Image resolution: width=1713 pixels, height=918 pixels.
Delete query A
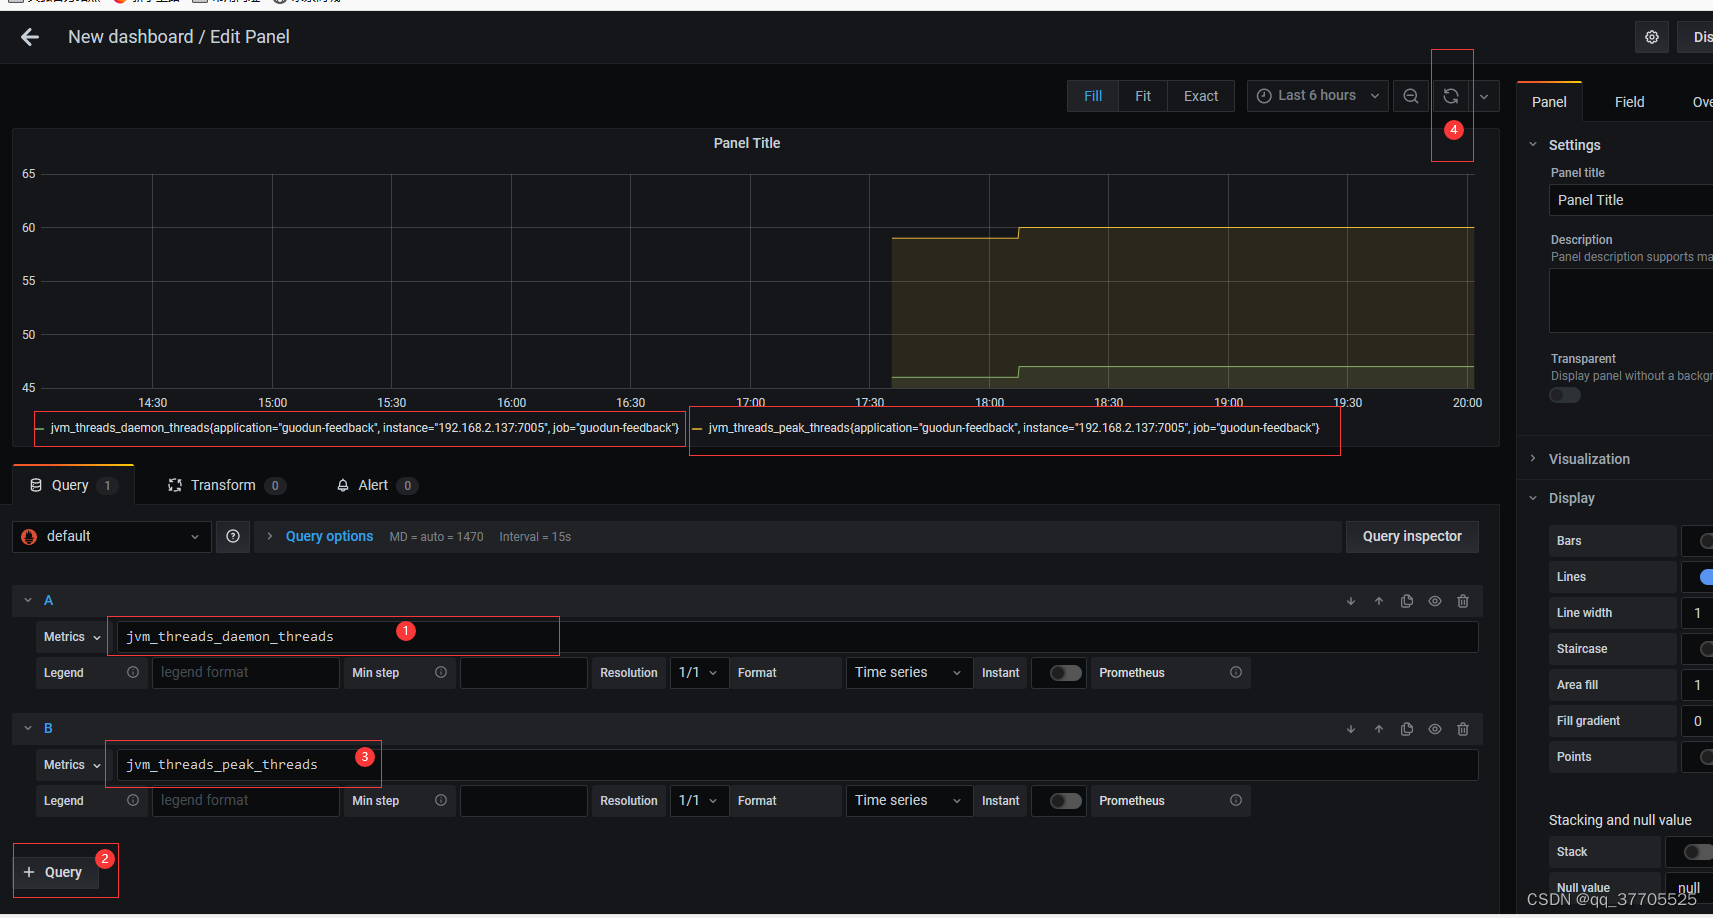click(1463, 601)
